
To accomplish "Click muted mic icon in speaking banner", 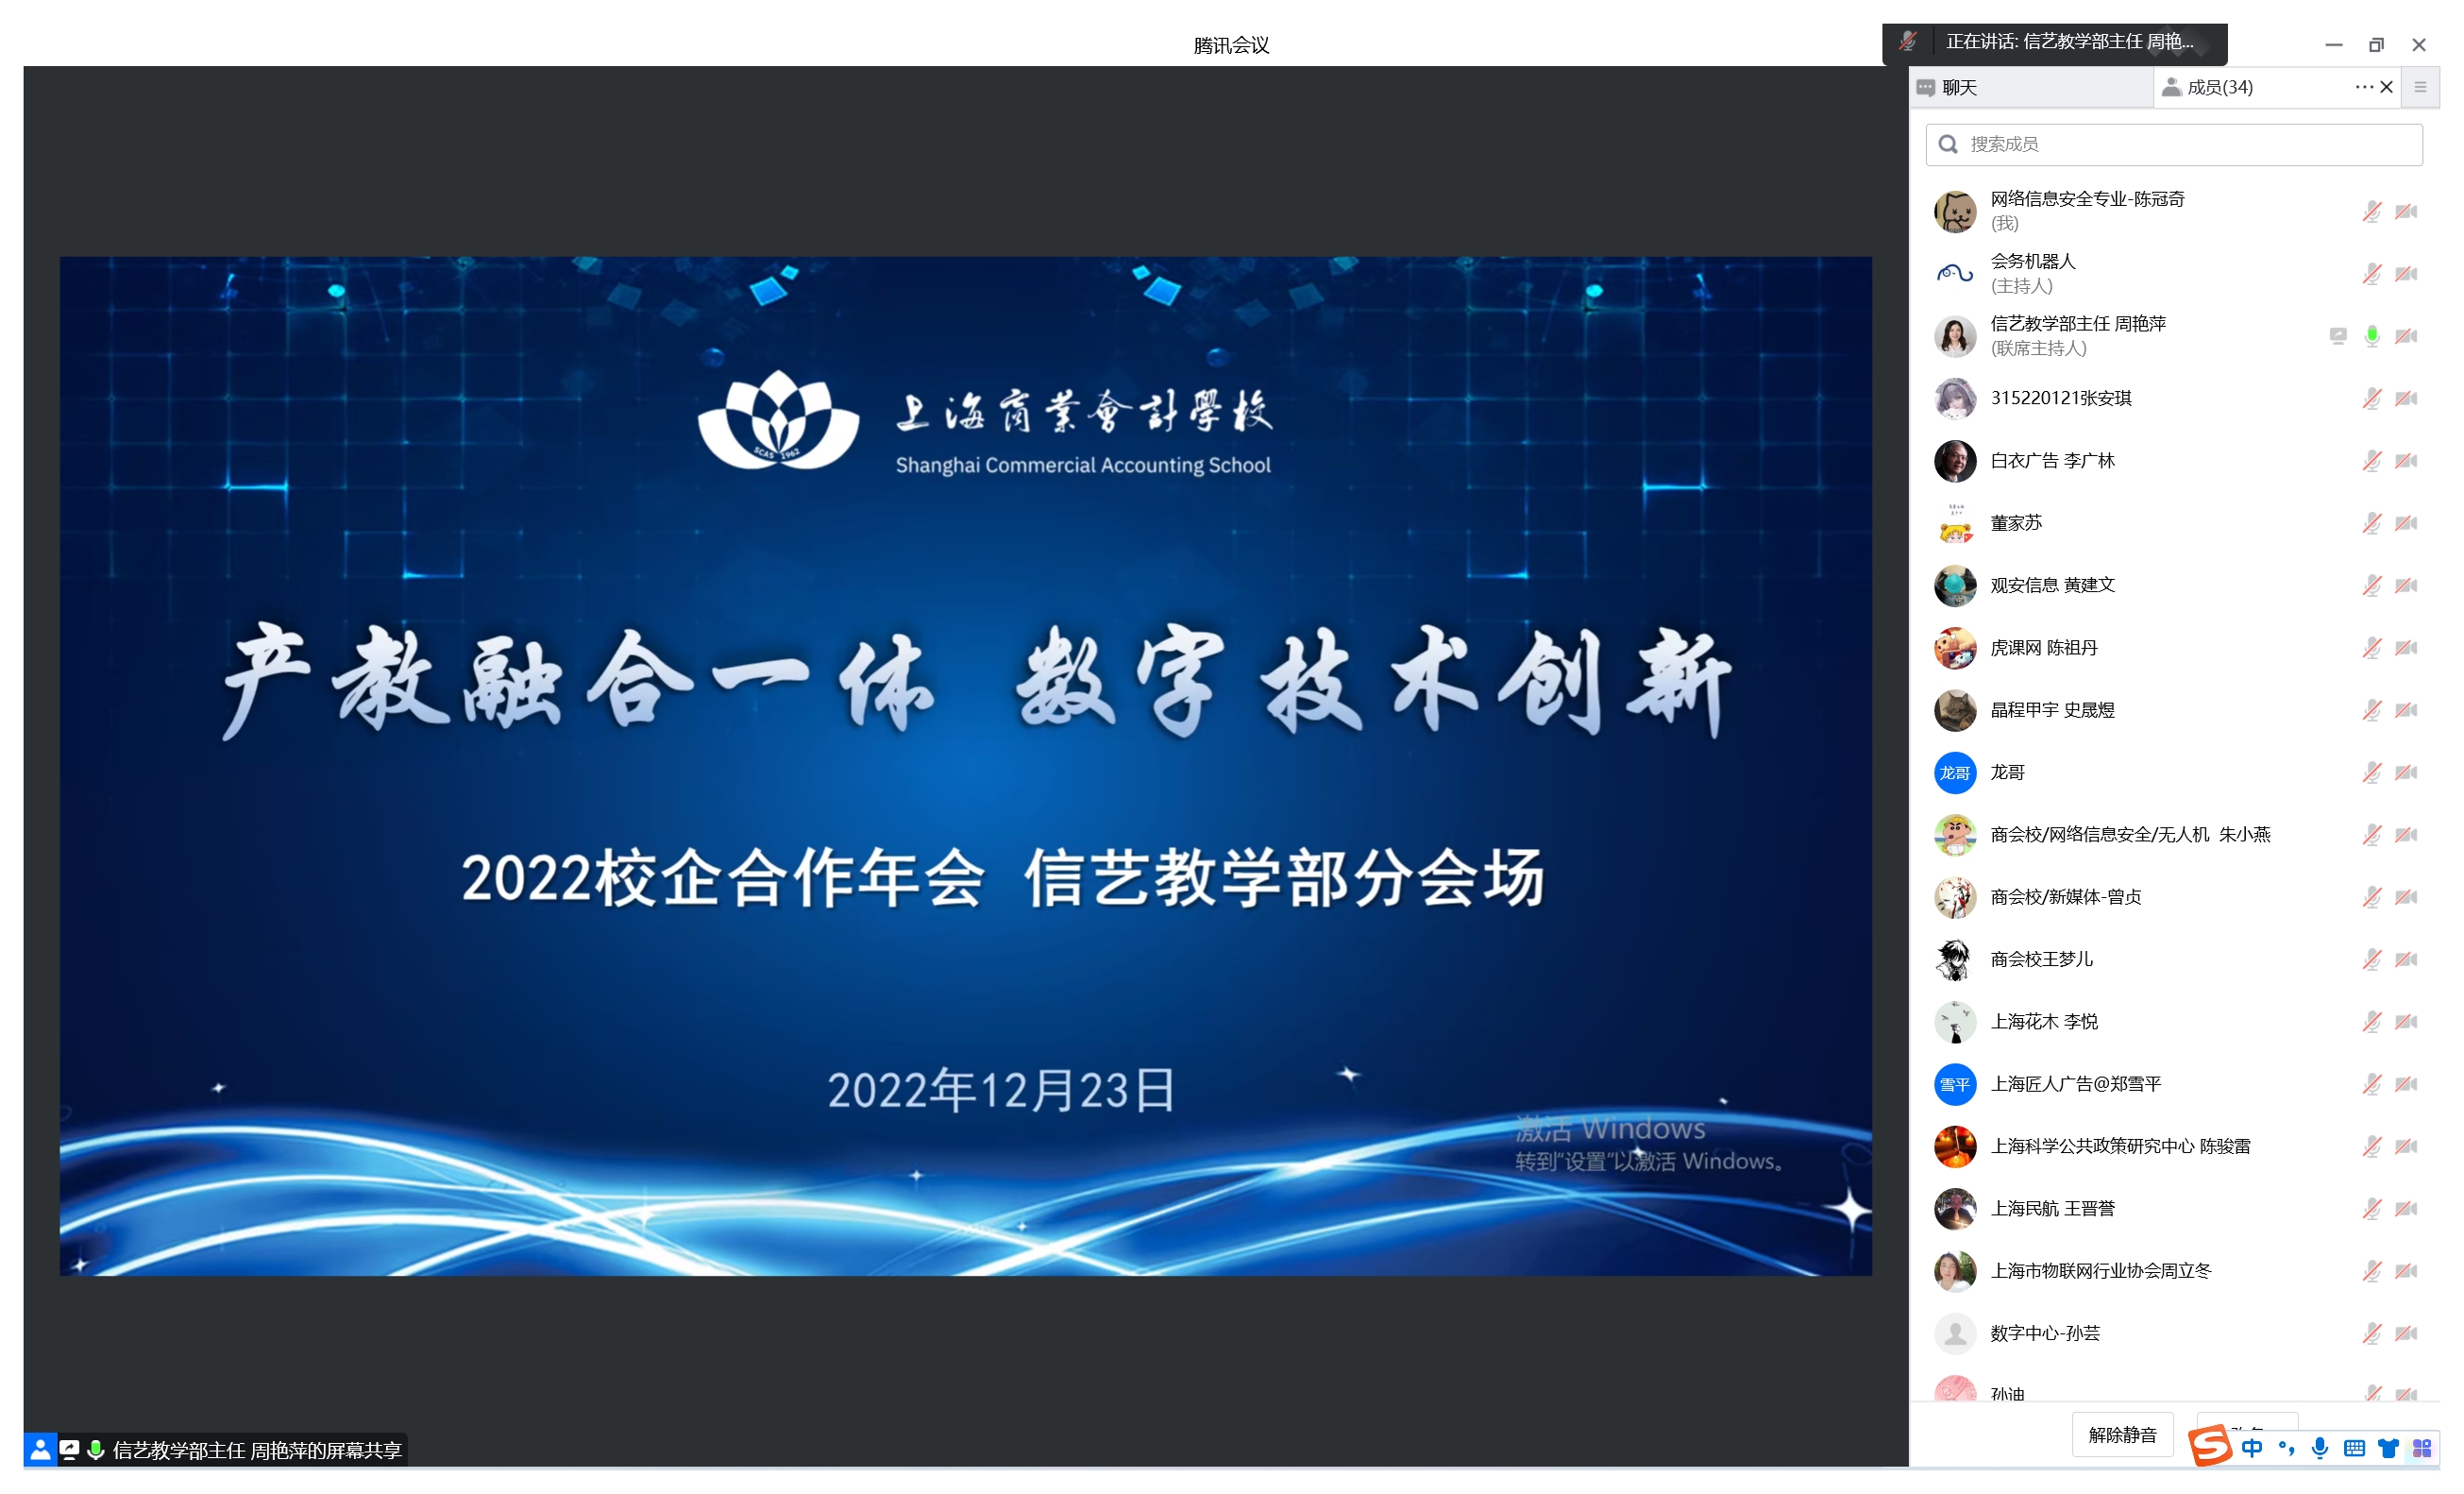I will pos(1908,41).
